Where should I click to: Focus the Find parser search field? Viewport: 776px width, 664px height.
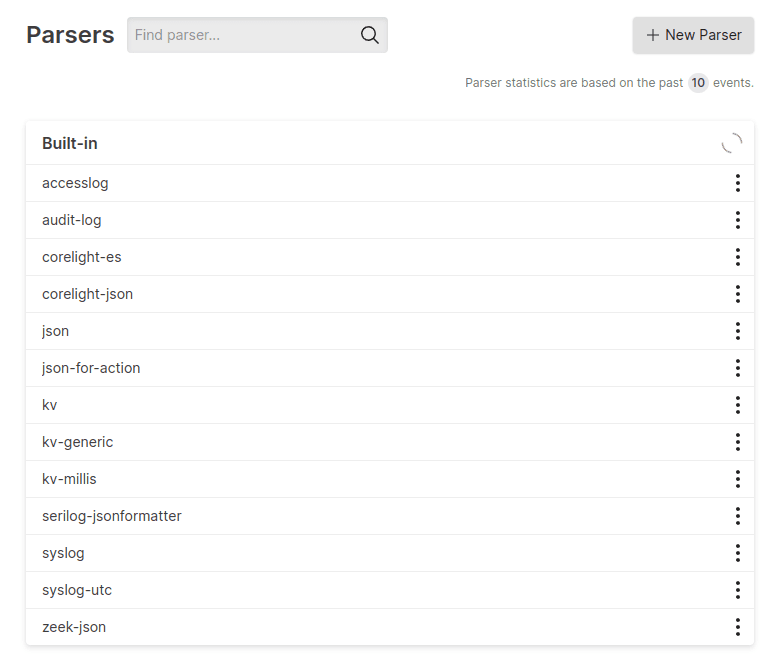[243, 35]
